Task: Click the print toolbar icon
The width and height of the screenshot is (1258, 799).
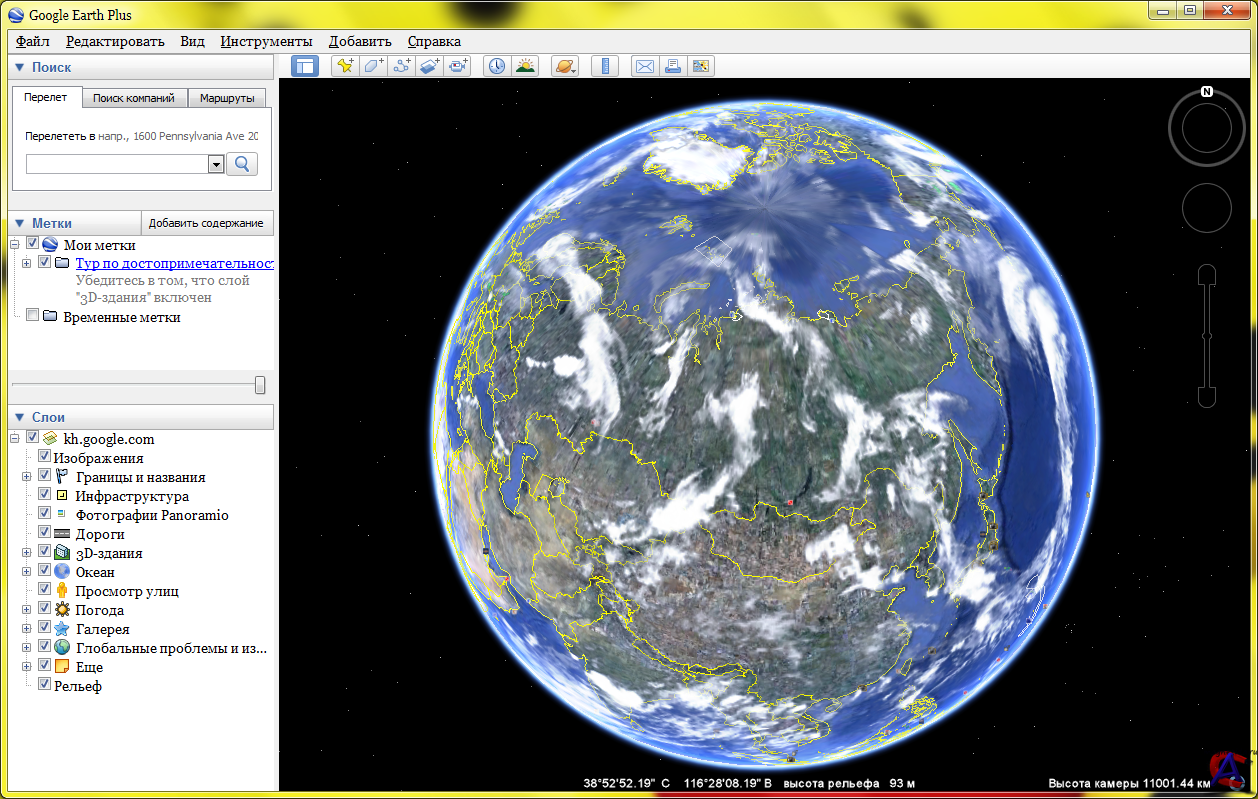Action: [x=673, y=66]
